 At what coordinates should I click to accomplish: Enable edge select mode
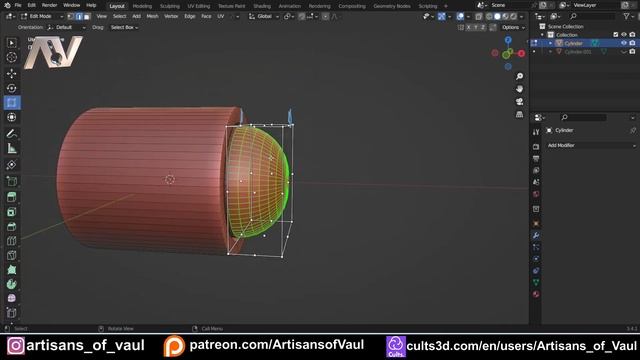(x=79, y=17)
